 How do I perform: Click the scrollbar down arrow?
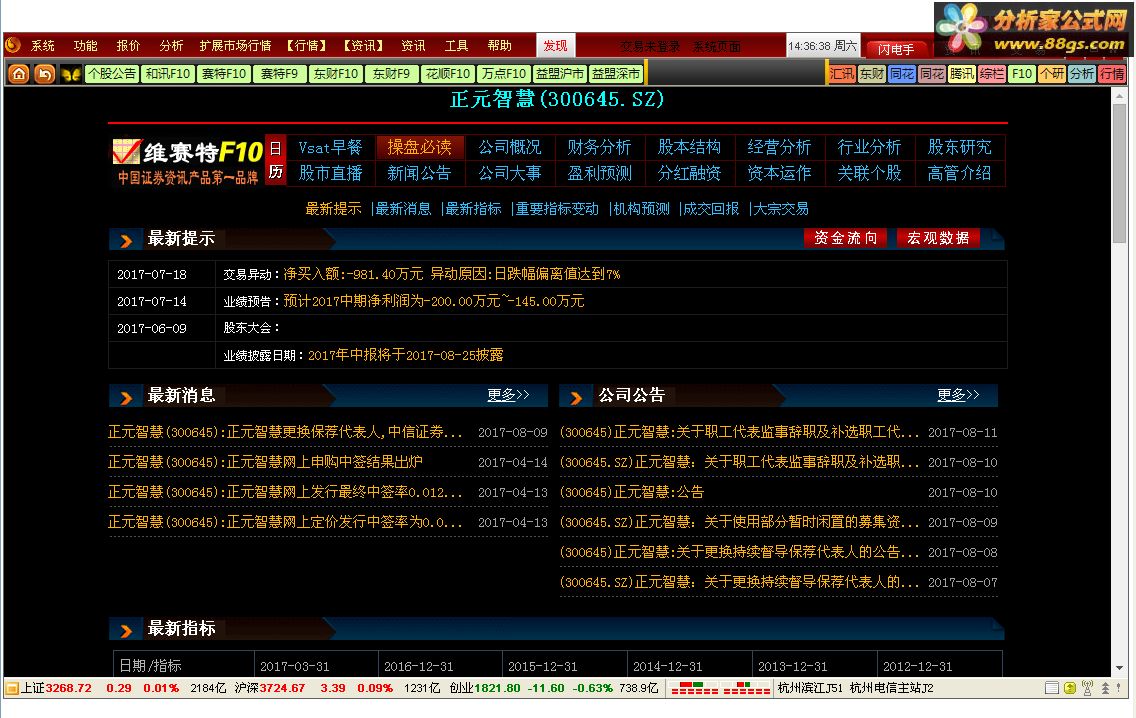coord(1119,668)
